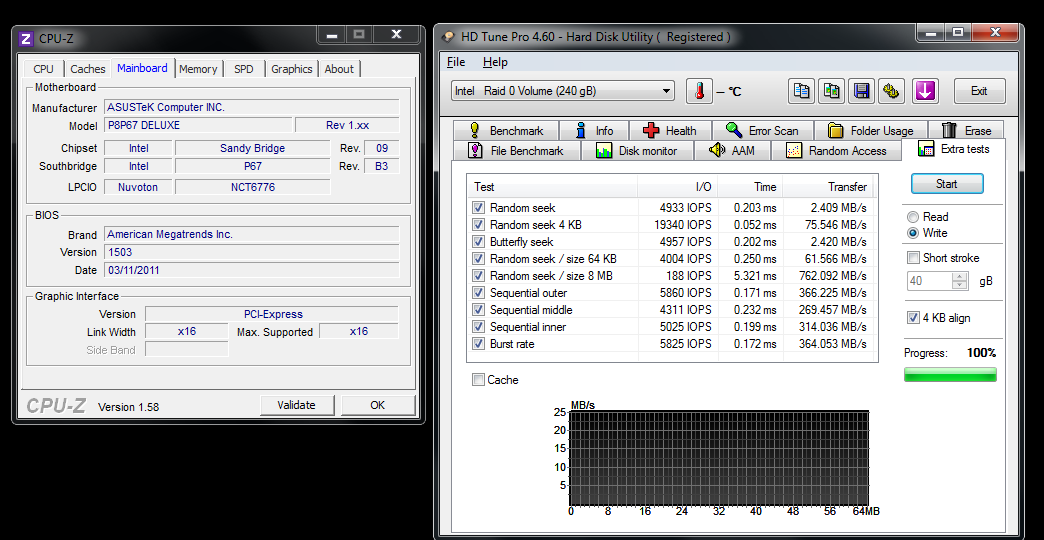Click the green progress bar at 100%
The height and width of the screenshot is (540, 1044).
pos(950,374)
